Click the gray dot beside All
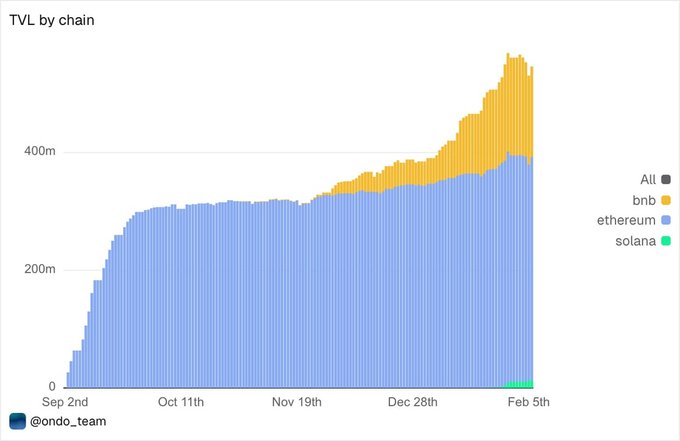Viewport: 680px width, 441px height. tap(666, 180)
